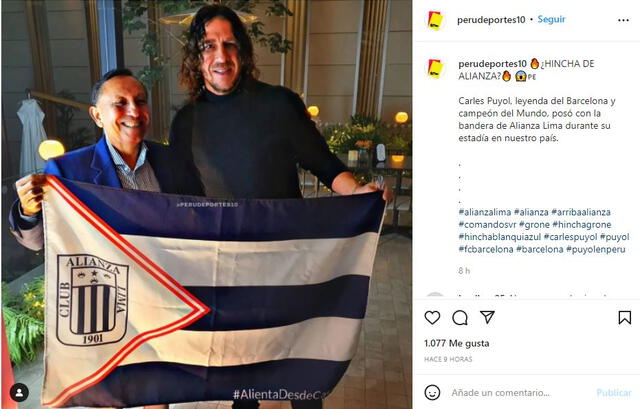Open the #carlespuyol hashtag
Screen dimensions: 640x409
coord(571,237)
